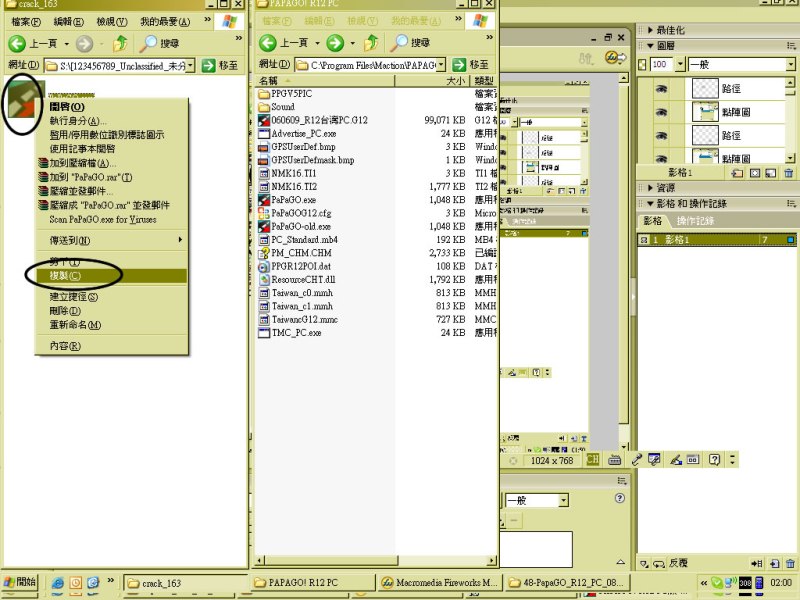Click Internet Explorer quick launch icon
Image resolution: width=800 pixels, height=600 pixels.
click(x=58, y=583)
